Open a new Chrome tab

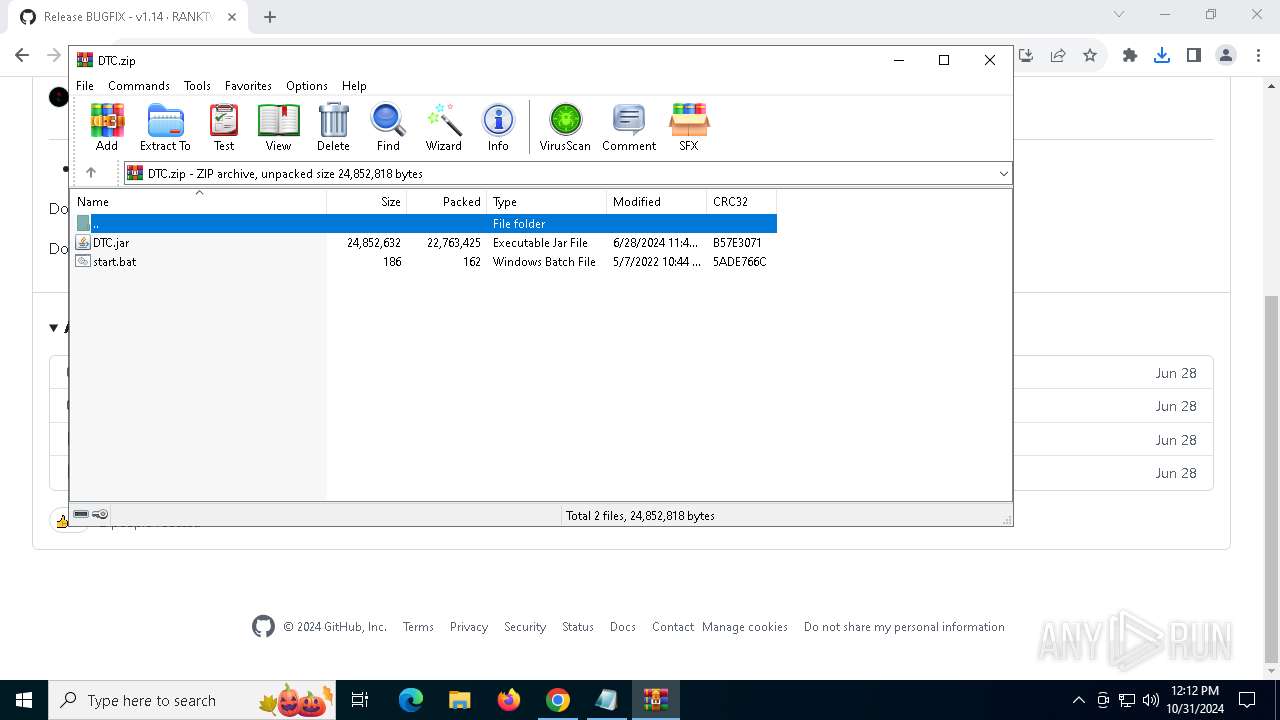coord(270,16)
